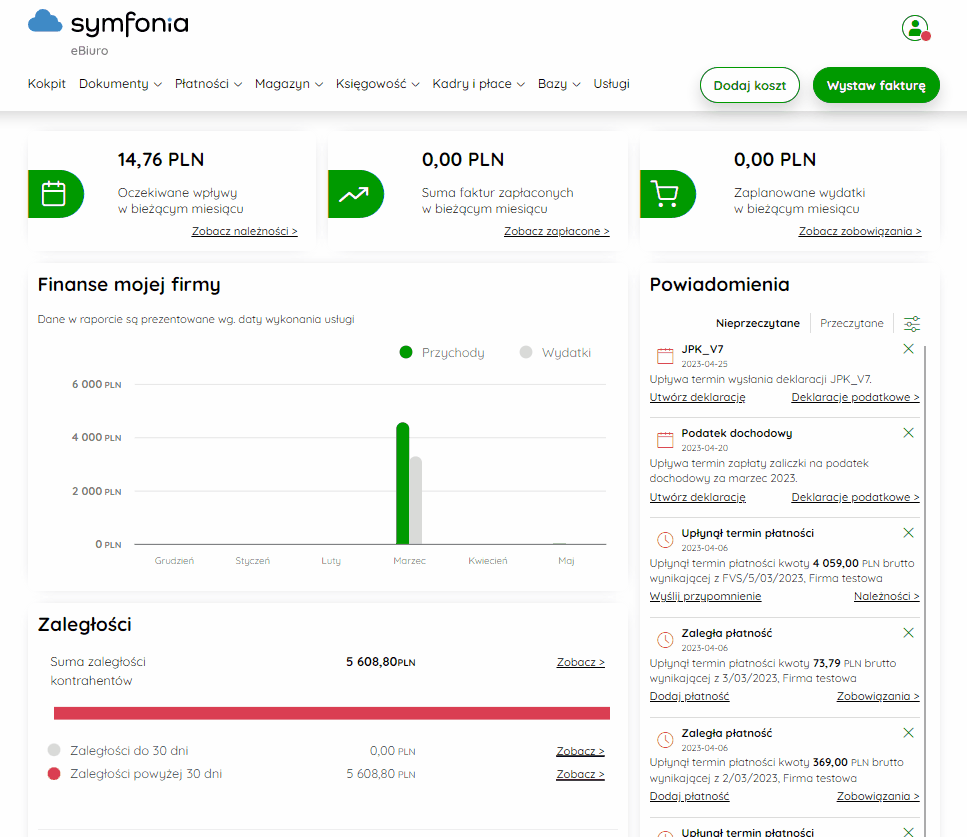Image resolution: width=967 pixels, height=837 pixels.
Task: Click the green calendar icon for expected income
Action: click(56, 194)
